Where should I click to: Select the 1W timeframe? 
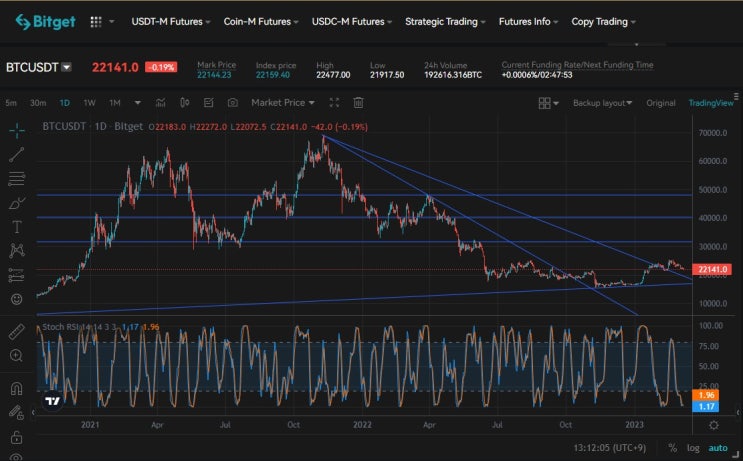click(x=89, y=103)
